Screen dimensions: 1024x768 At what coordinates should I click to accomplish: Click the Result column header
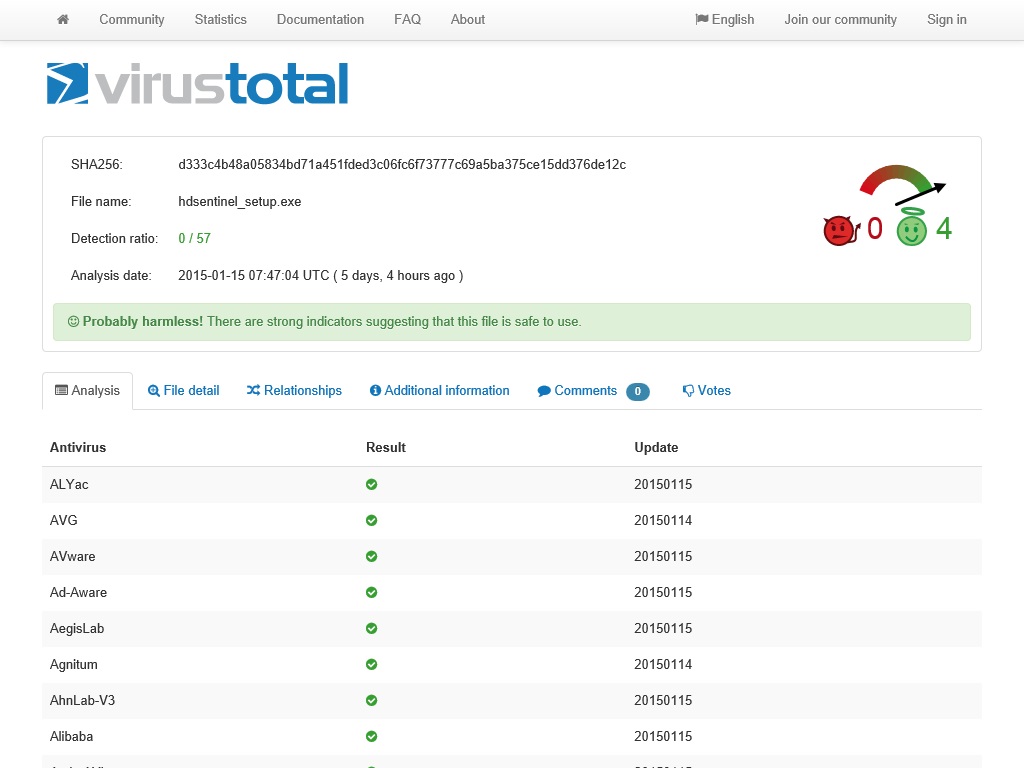386,447
